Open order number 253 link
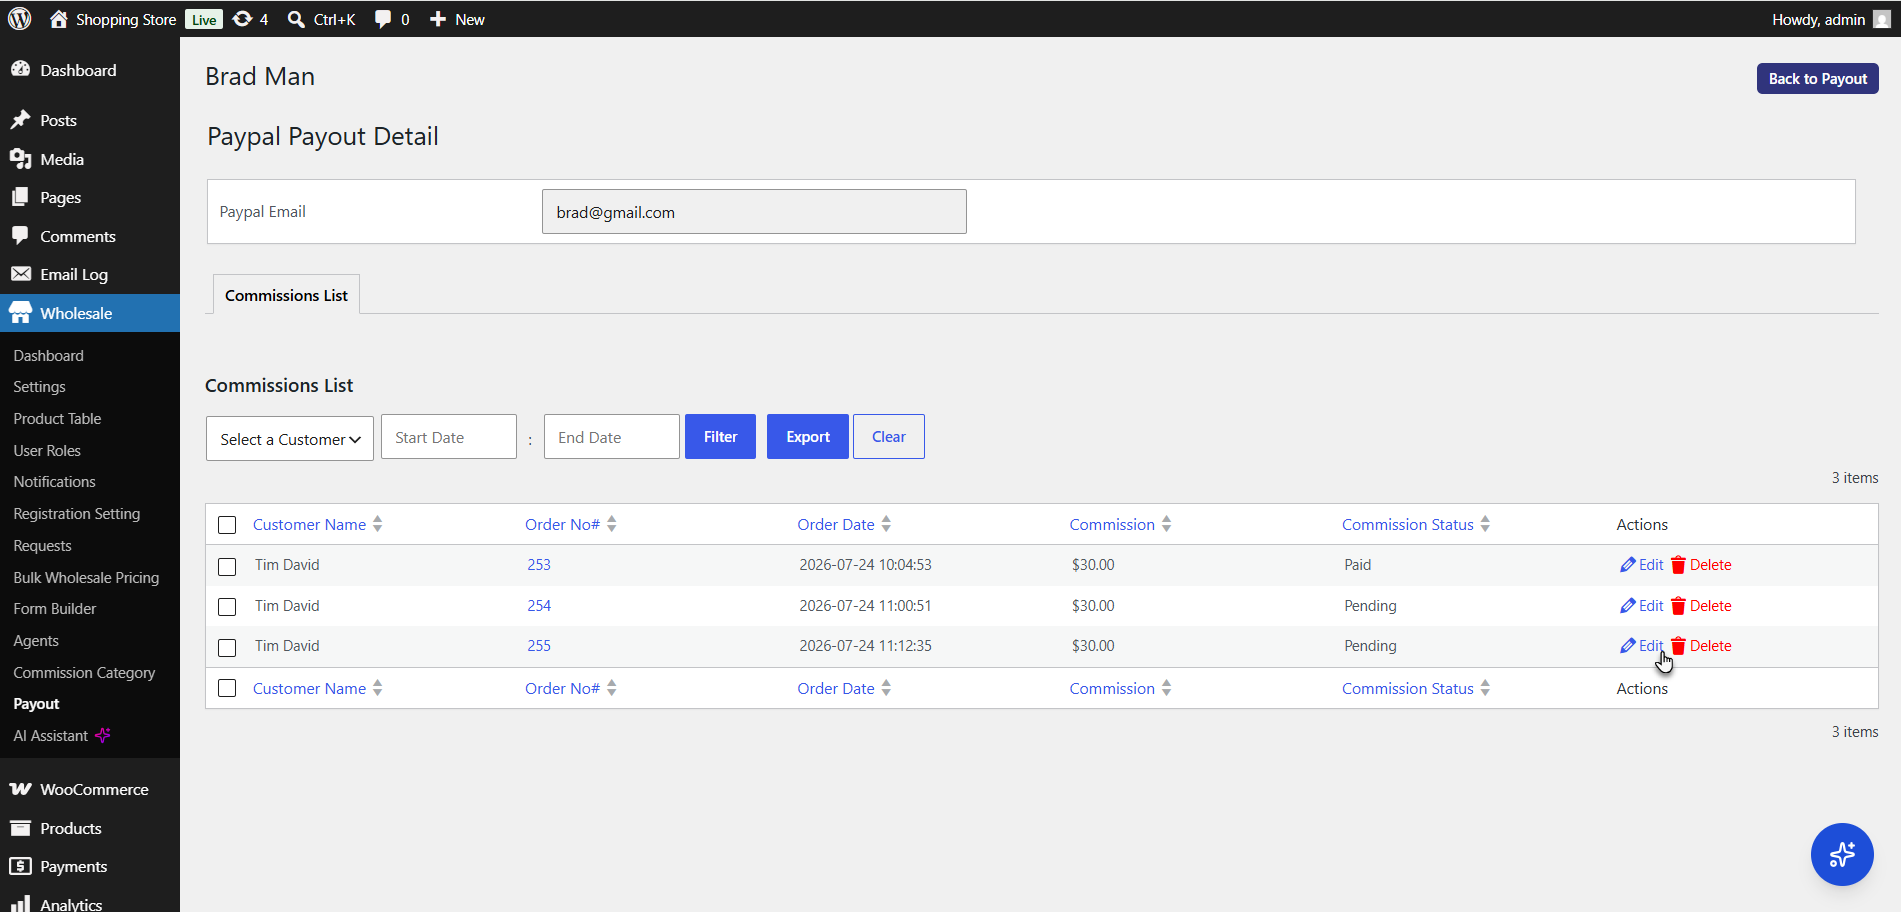 (539, 565)
